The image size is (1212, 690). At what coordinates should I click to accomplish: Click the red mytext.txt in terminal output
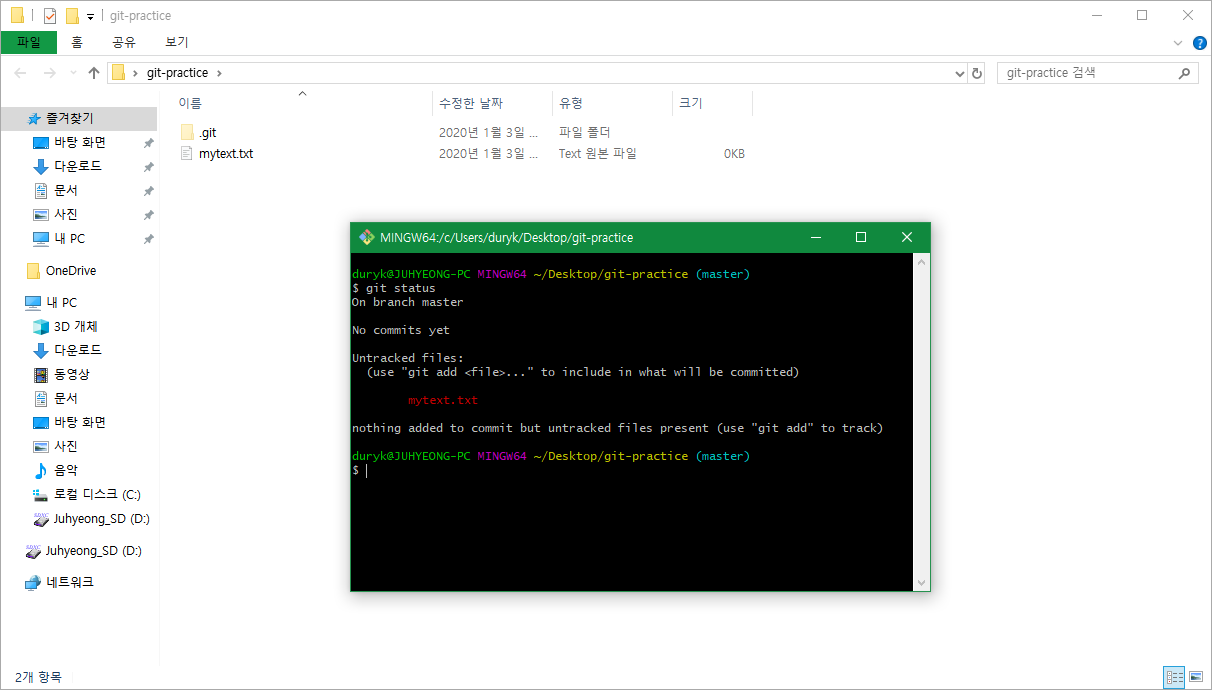point(443,400)
